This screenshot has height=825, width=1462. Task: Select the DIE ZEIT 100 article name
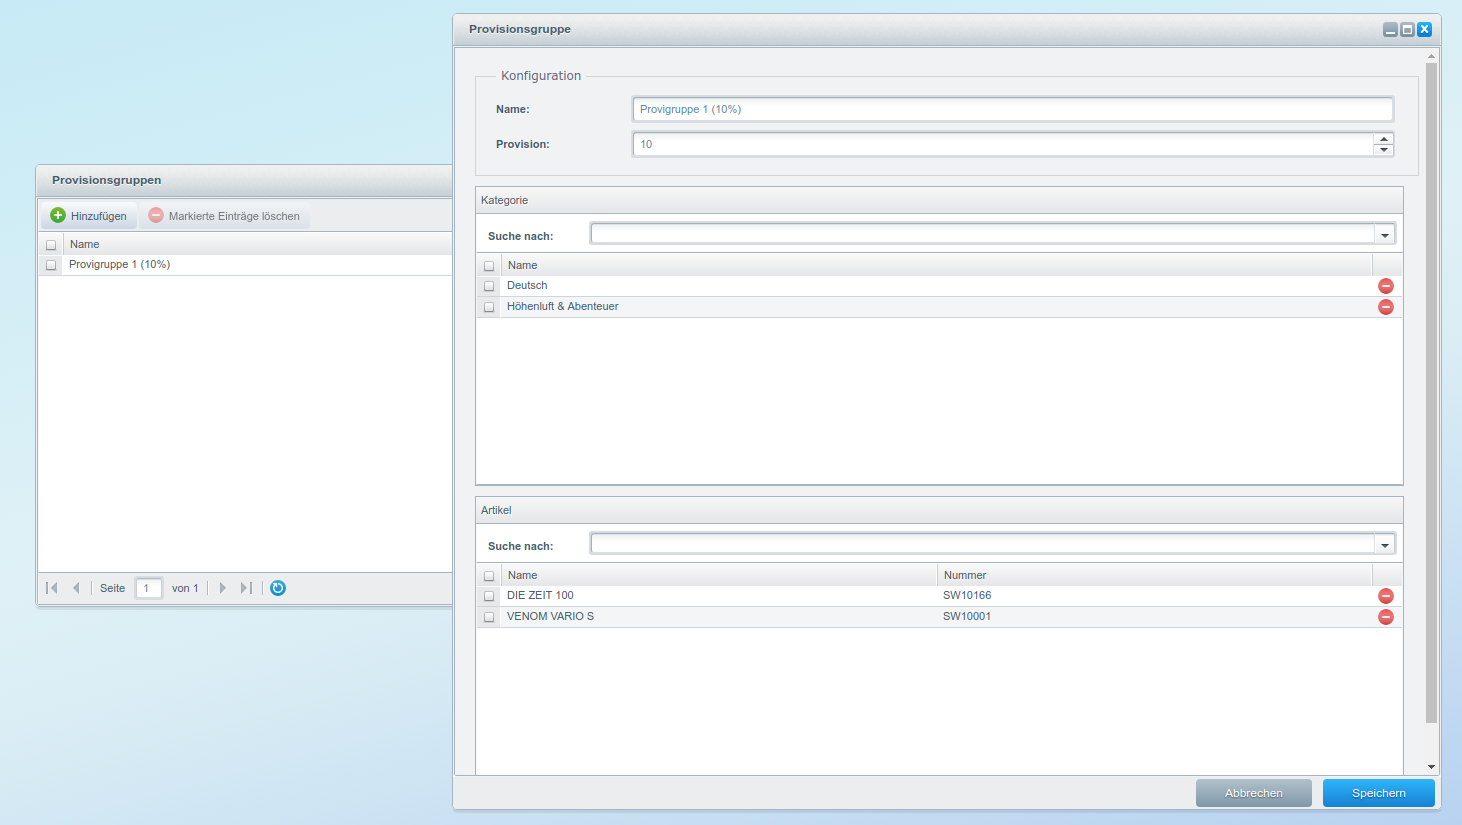pos(540,596)
